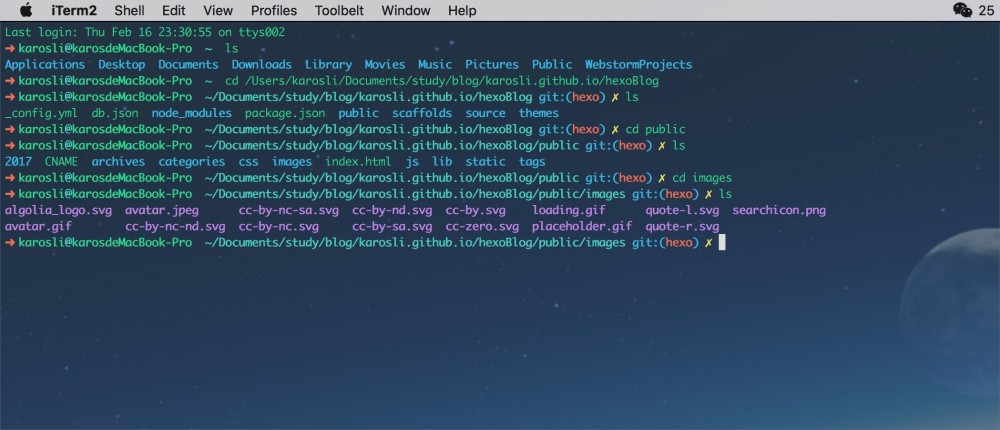Click 'quote-r.svg' file name
Viewport: 1000px width, 430px height.
coord(682,226)
